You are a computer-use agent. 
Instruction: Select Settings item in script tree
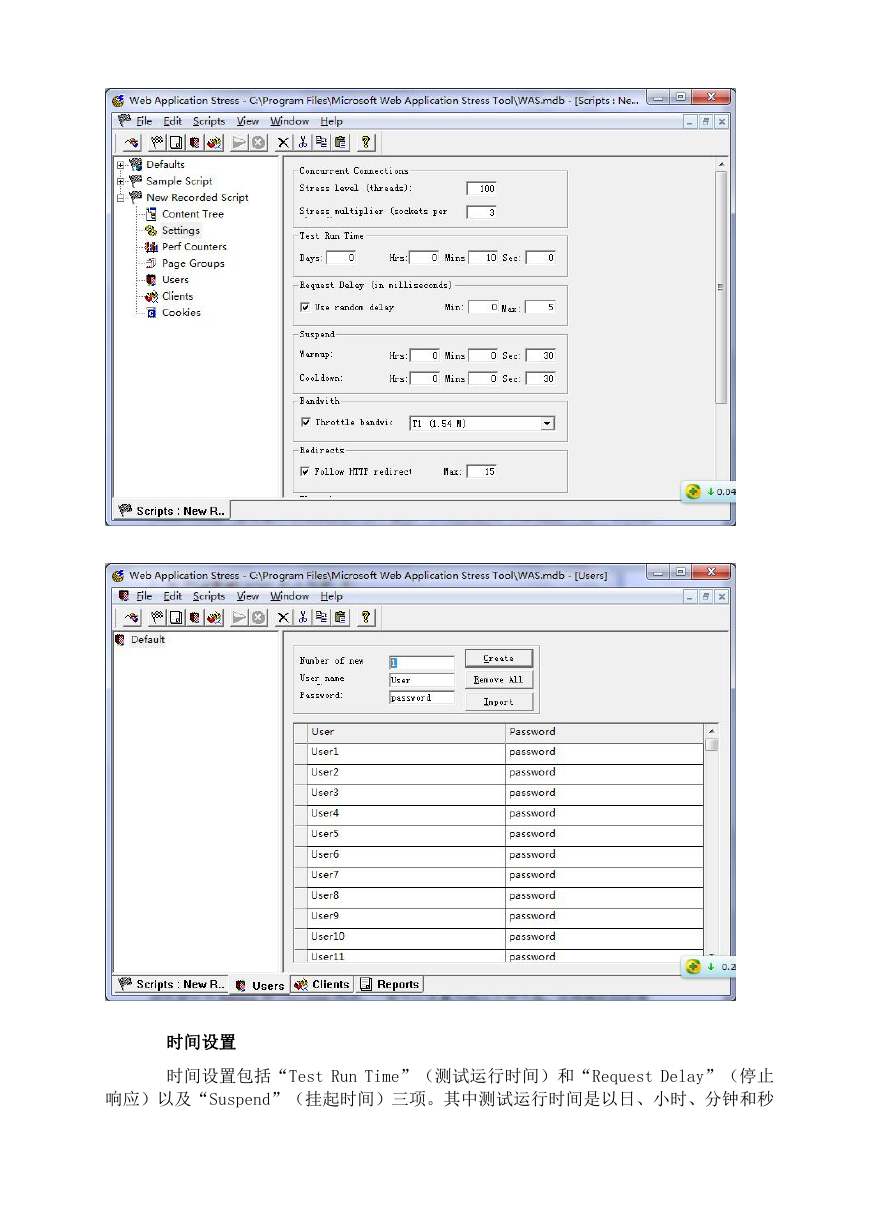pyautogui.click(x=181, y=231)
